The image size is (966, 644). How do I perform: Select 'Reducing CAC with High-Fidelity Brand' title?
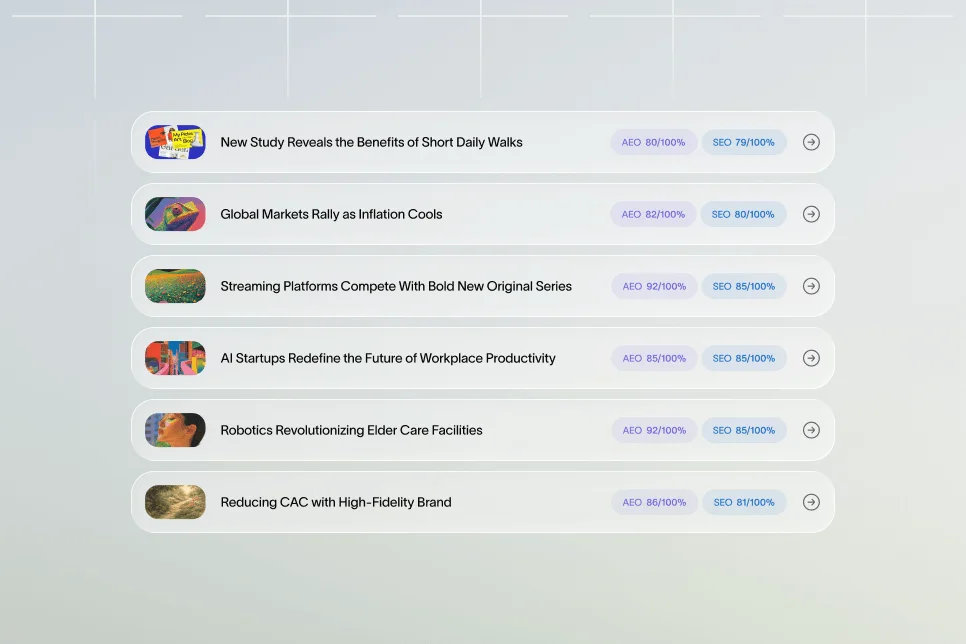(336, 502)
